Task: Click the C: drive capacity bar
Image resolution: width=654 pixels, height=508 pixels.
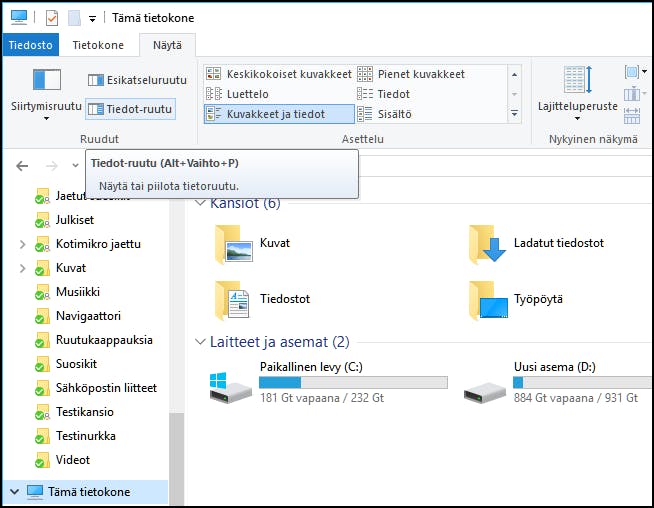Action: click(x=352, y=382)
